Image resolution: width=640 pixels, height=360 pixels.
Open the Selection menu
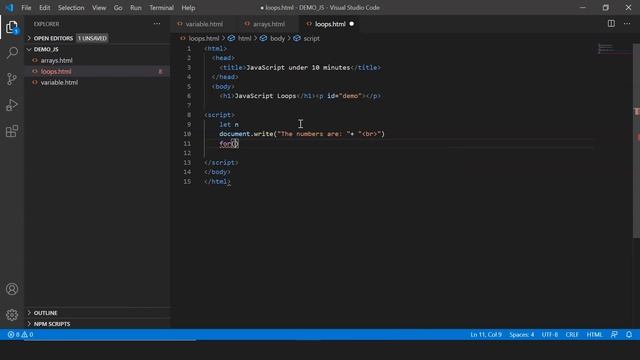point(71,8)
